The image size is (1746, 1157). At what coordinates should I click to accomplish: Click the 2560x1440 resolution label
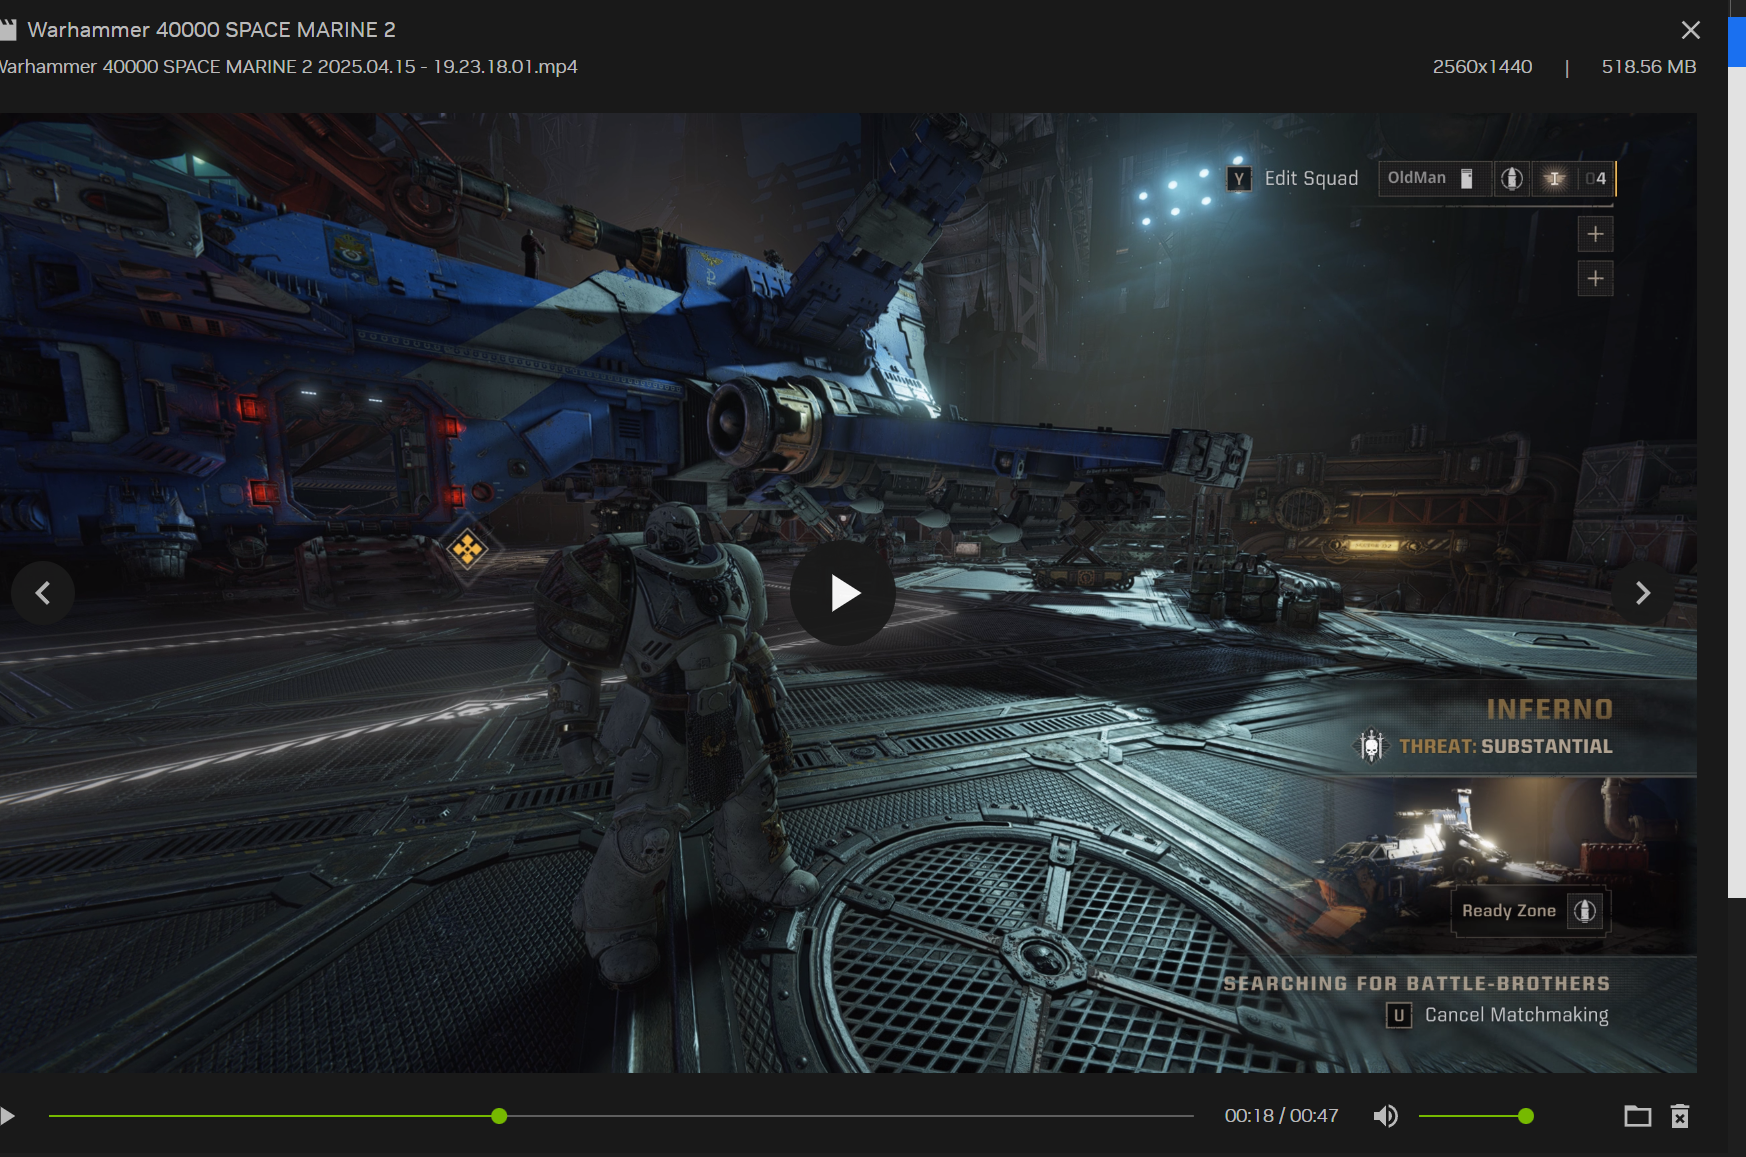[1482, 67]
